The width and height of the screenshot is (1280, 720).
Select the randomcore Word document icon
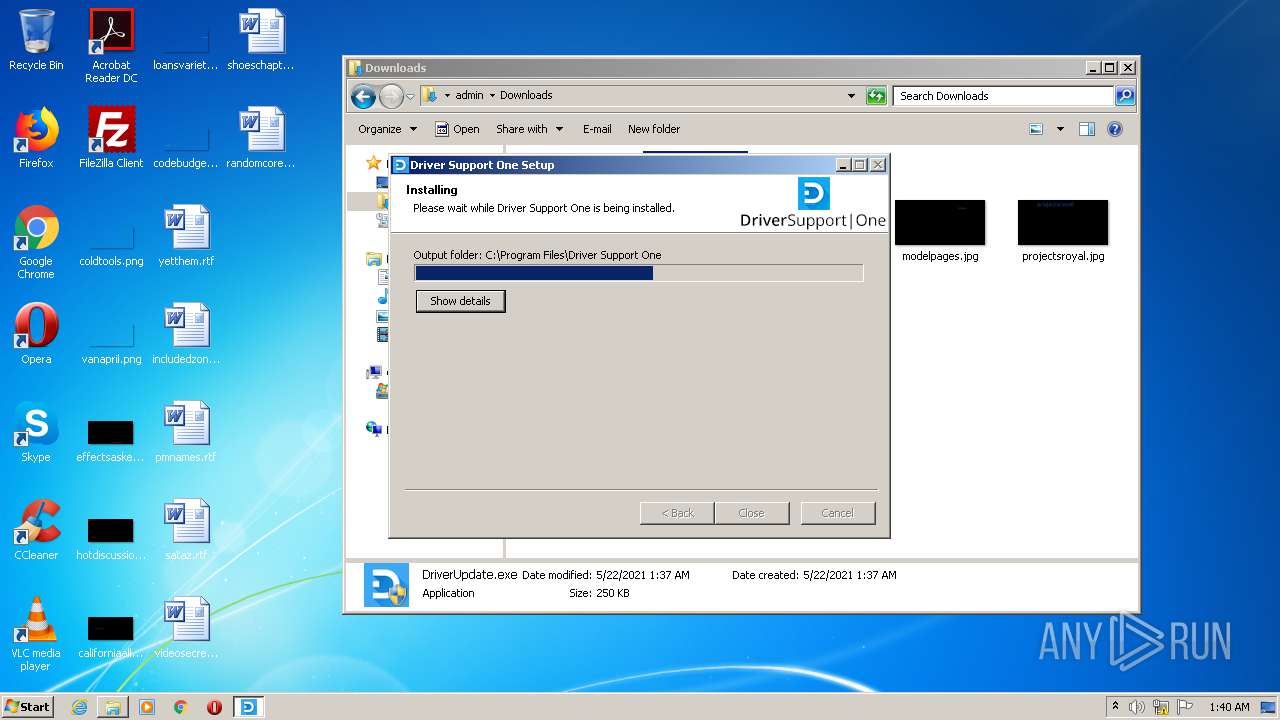[x=261, y=138]
